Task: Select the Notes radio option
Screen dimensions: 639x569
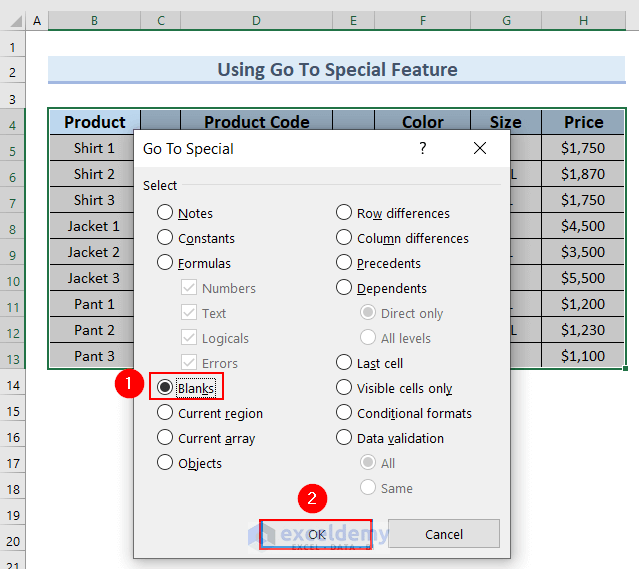Action: coord(185,213)
